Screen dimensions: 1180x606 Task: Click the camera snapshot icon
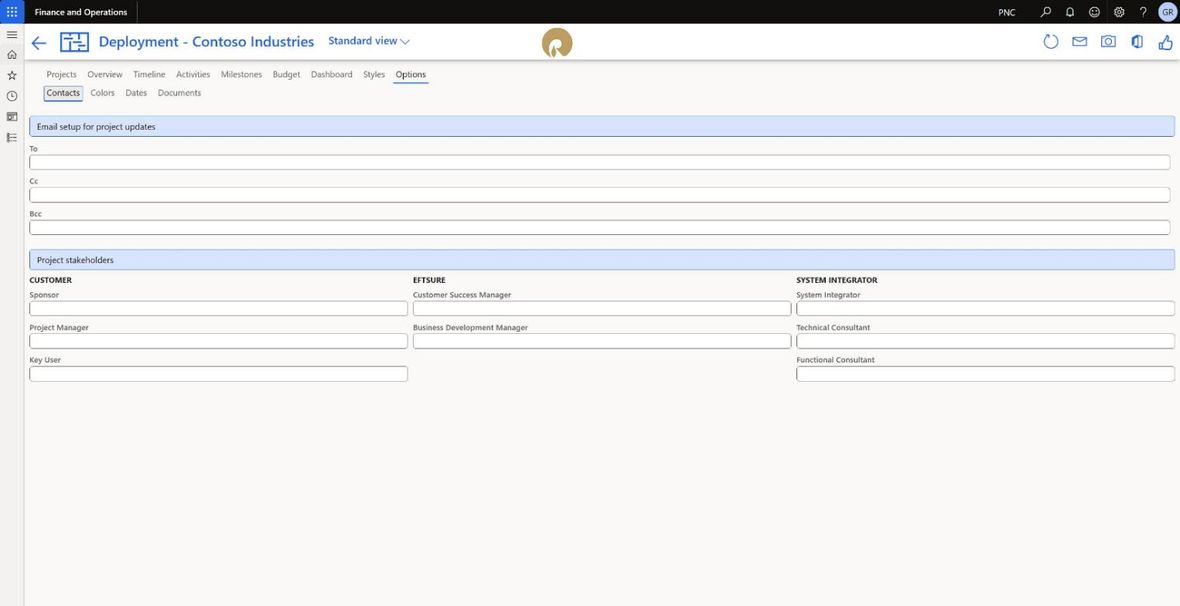click(1108, 42)
